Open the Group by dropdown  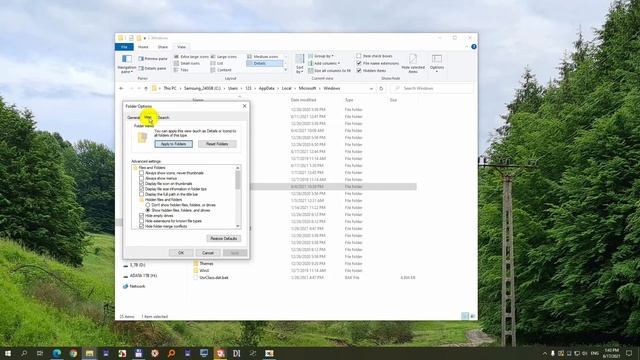[x=321, y=56]
